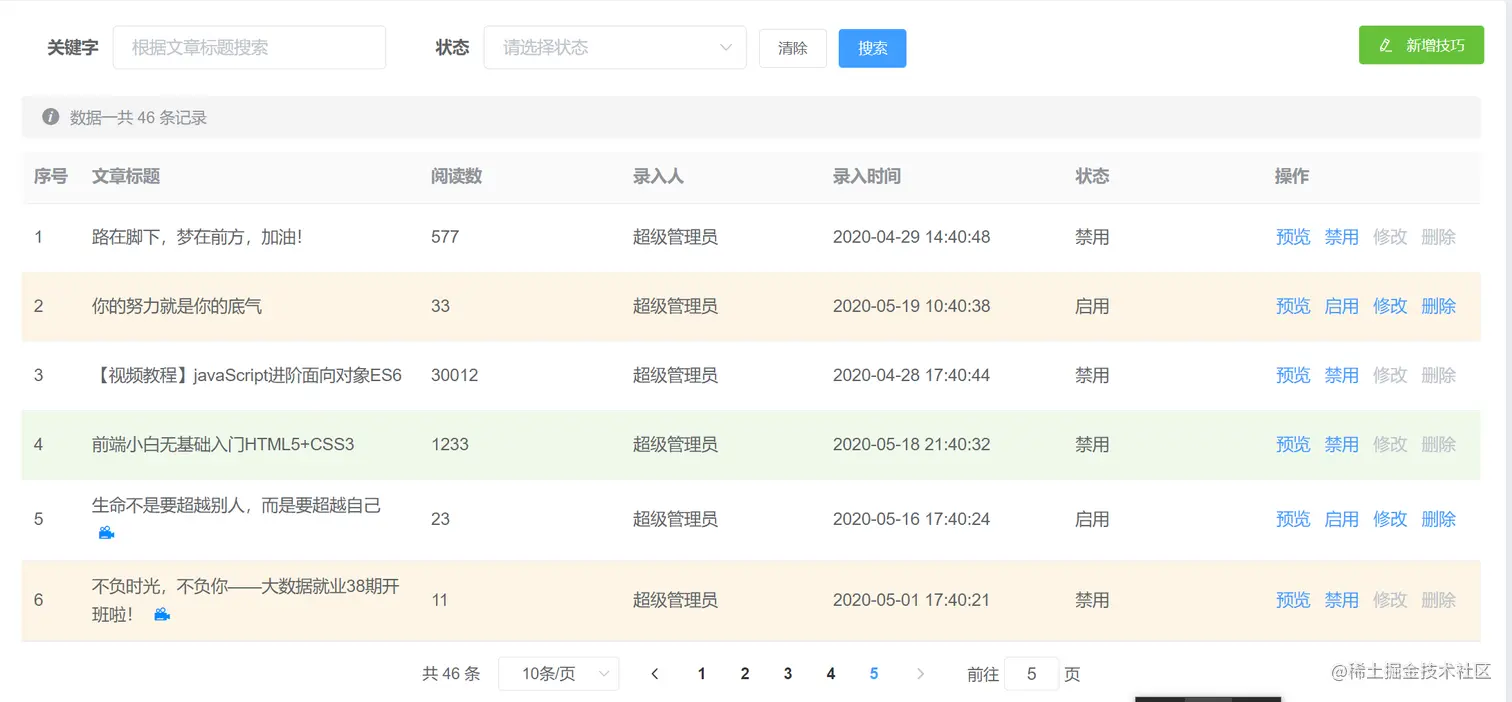Screen dimensions: 1512x702
Task: Go to the previous page with the left arrow
Action: point(655,674)
